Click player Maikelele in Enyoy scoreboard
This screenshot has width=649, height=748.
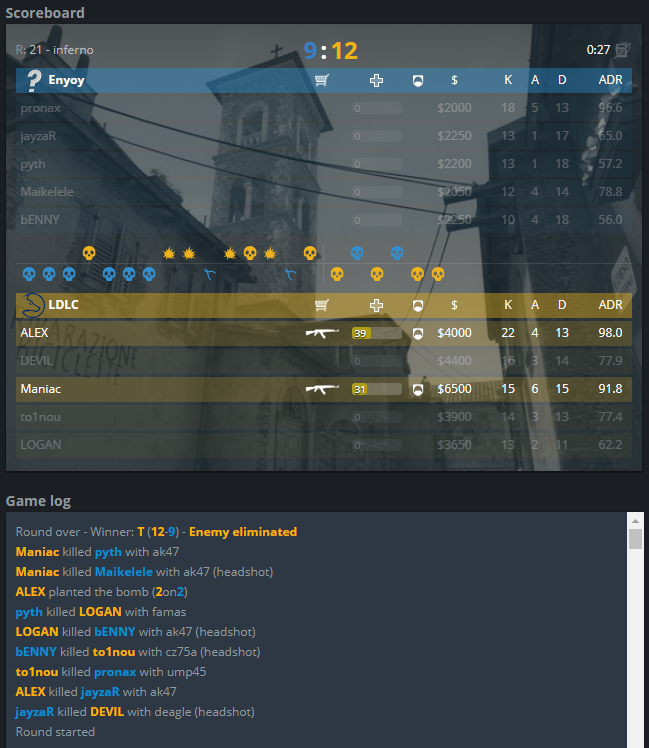click(x=47, y=192)
